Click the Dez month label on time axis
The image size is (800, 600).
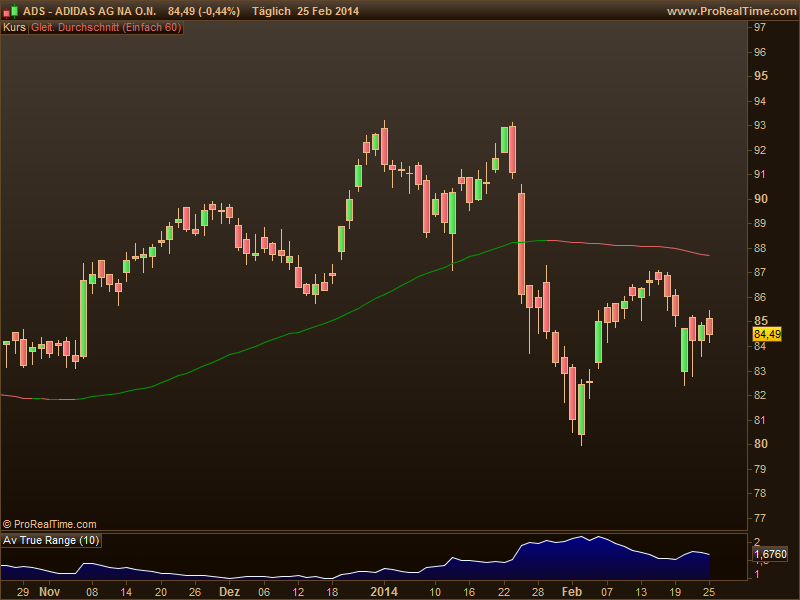[x=229, y=592]
